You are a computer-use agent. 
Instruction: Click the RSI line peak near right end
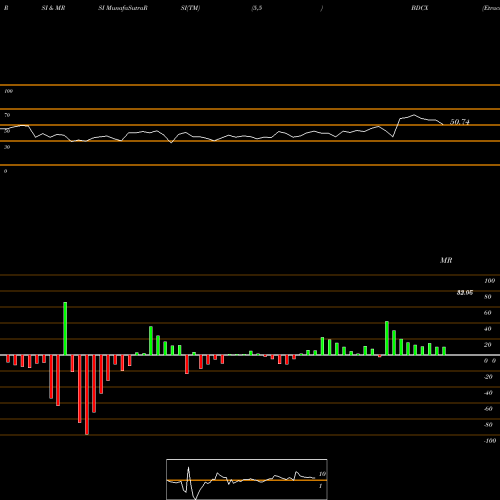coord(414,115)
